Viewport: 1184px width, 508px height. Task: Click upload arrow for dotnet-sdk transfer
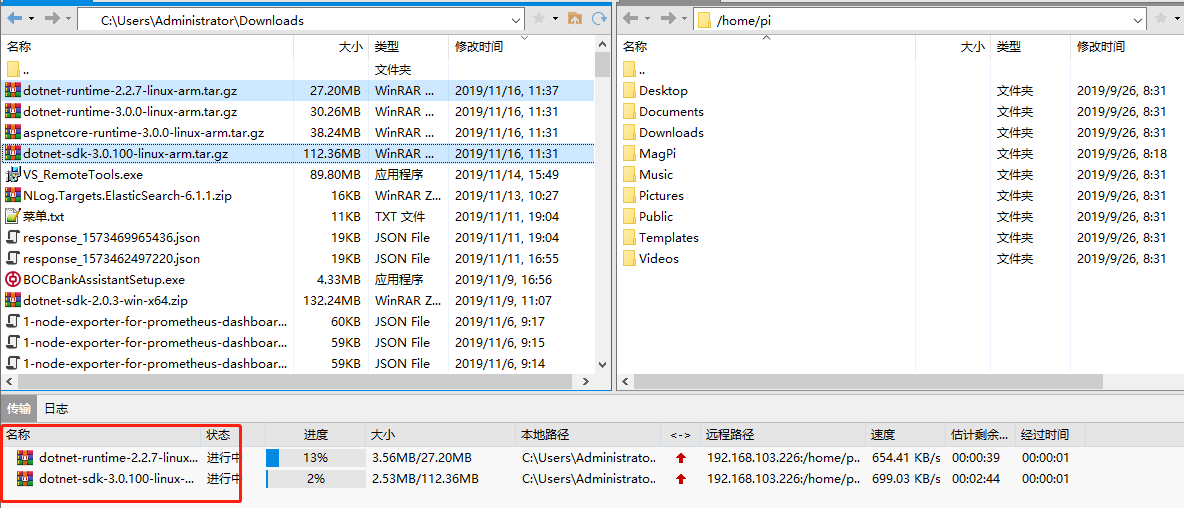[681, 479]
